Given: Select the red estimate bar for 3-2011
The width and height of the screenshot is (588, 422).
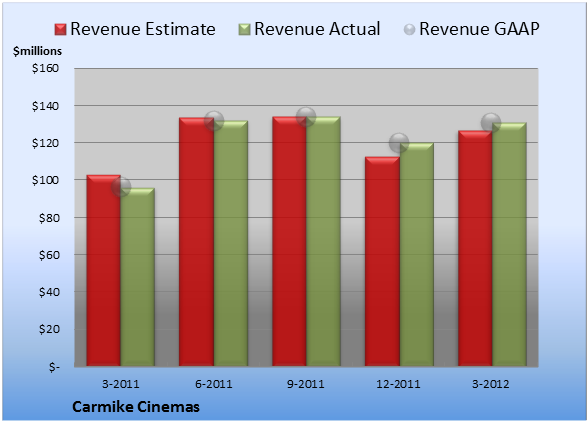Looking at the screenshot, I should pos(104,270).
